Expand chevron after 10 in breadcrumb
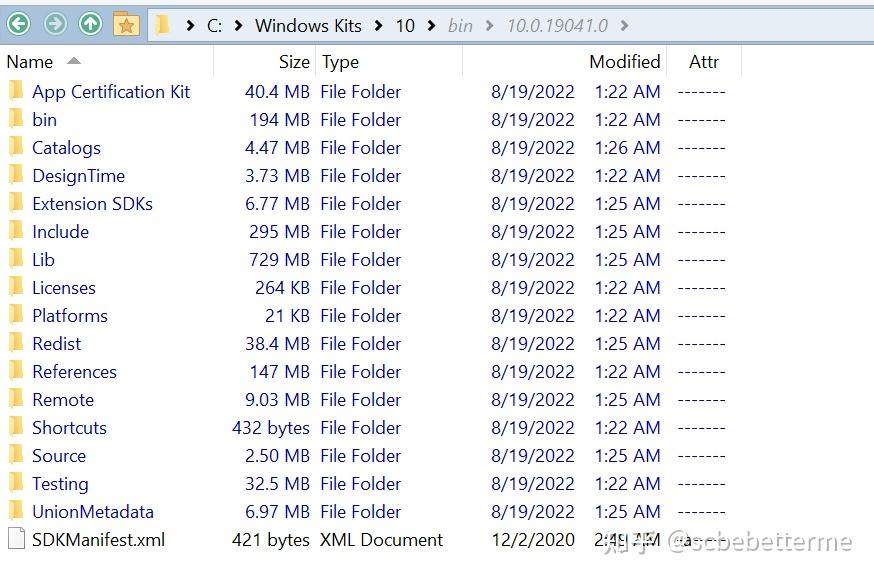 point(431,26)
